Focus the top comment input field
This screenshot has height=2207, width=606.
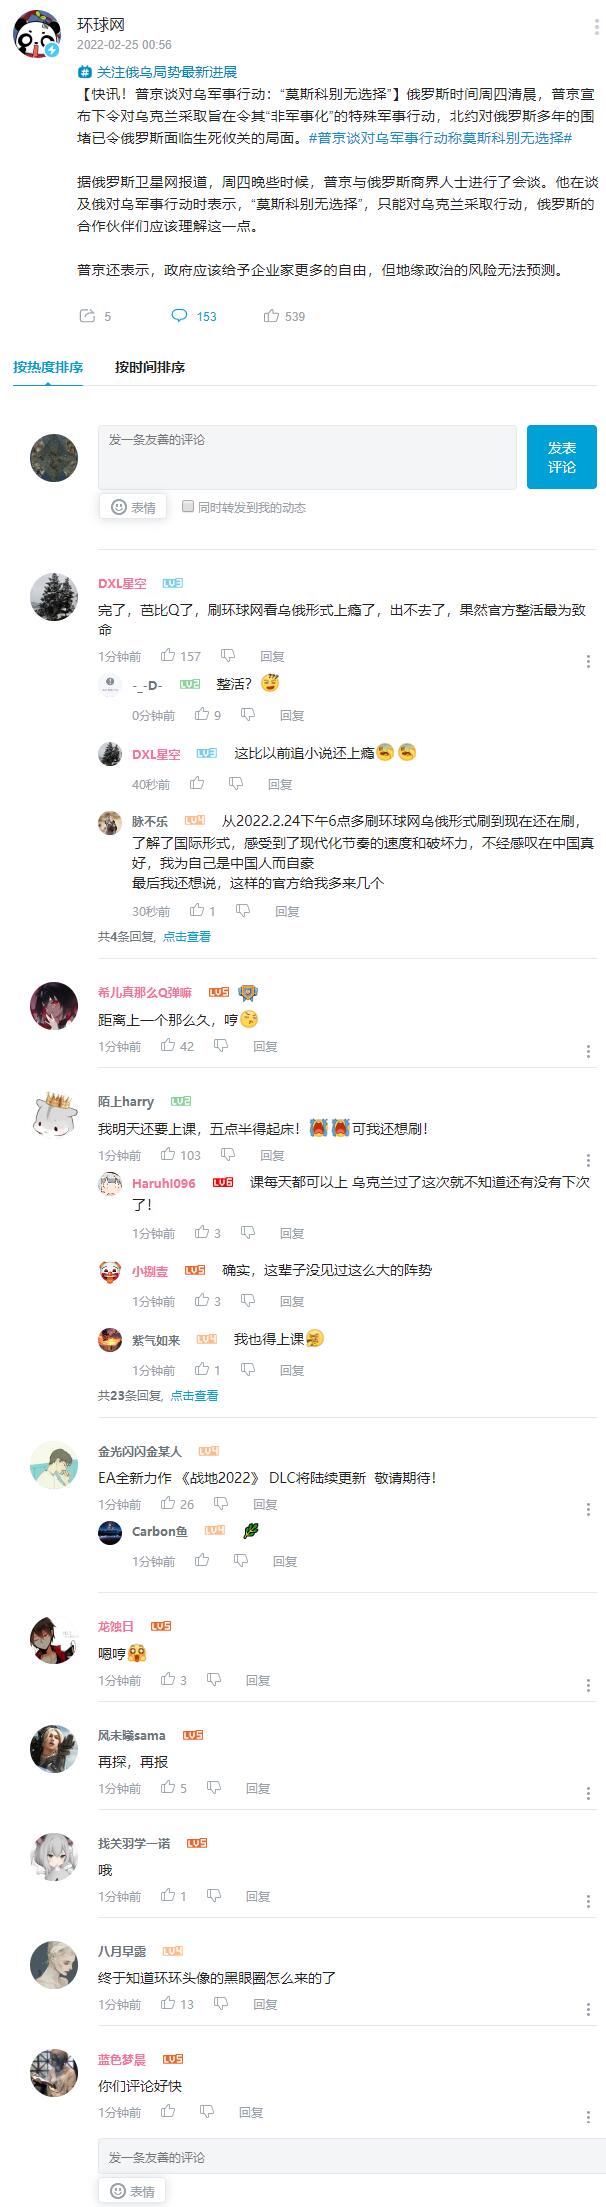[x=307, y=457]
